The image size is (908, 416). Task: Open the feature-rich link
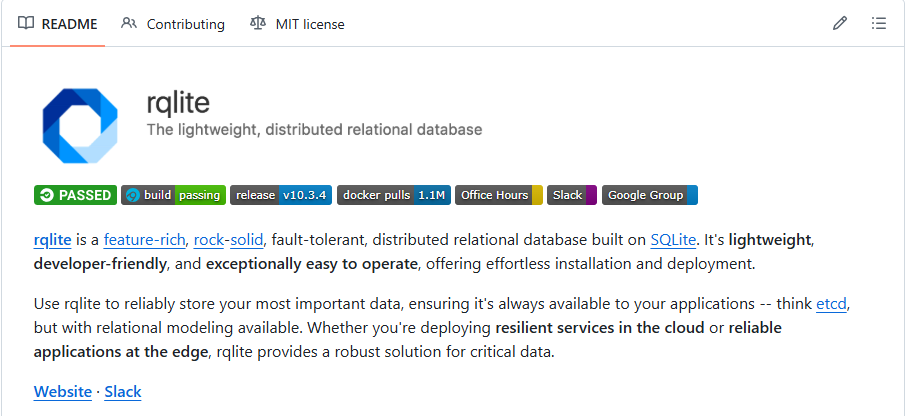145,239
